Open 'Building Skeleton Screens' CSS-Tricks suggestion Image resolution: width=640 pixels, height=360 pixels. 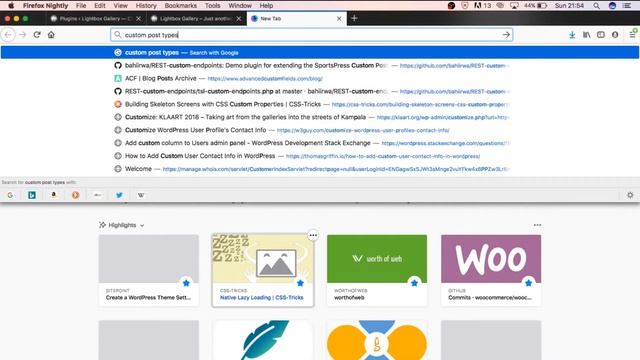tap(320, 104)
